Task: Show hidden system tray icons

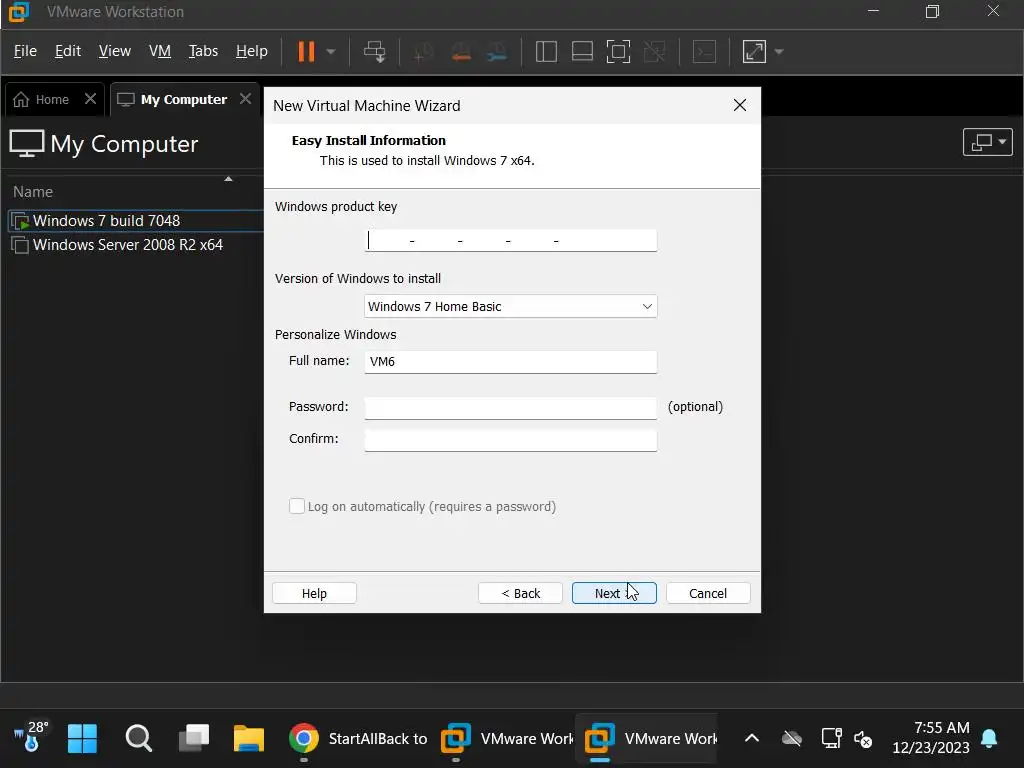Action: pos(752,739)
